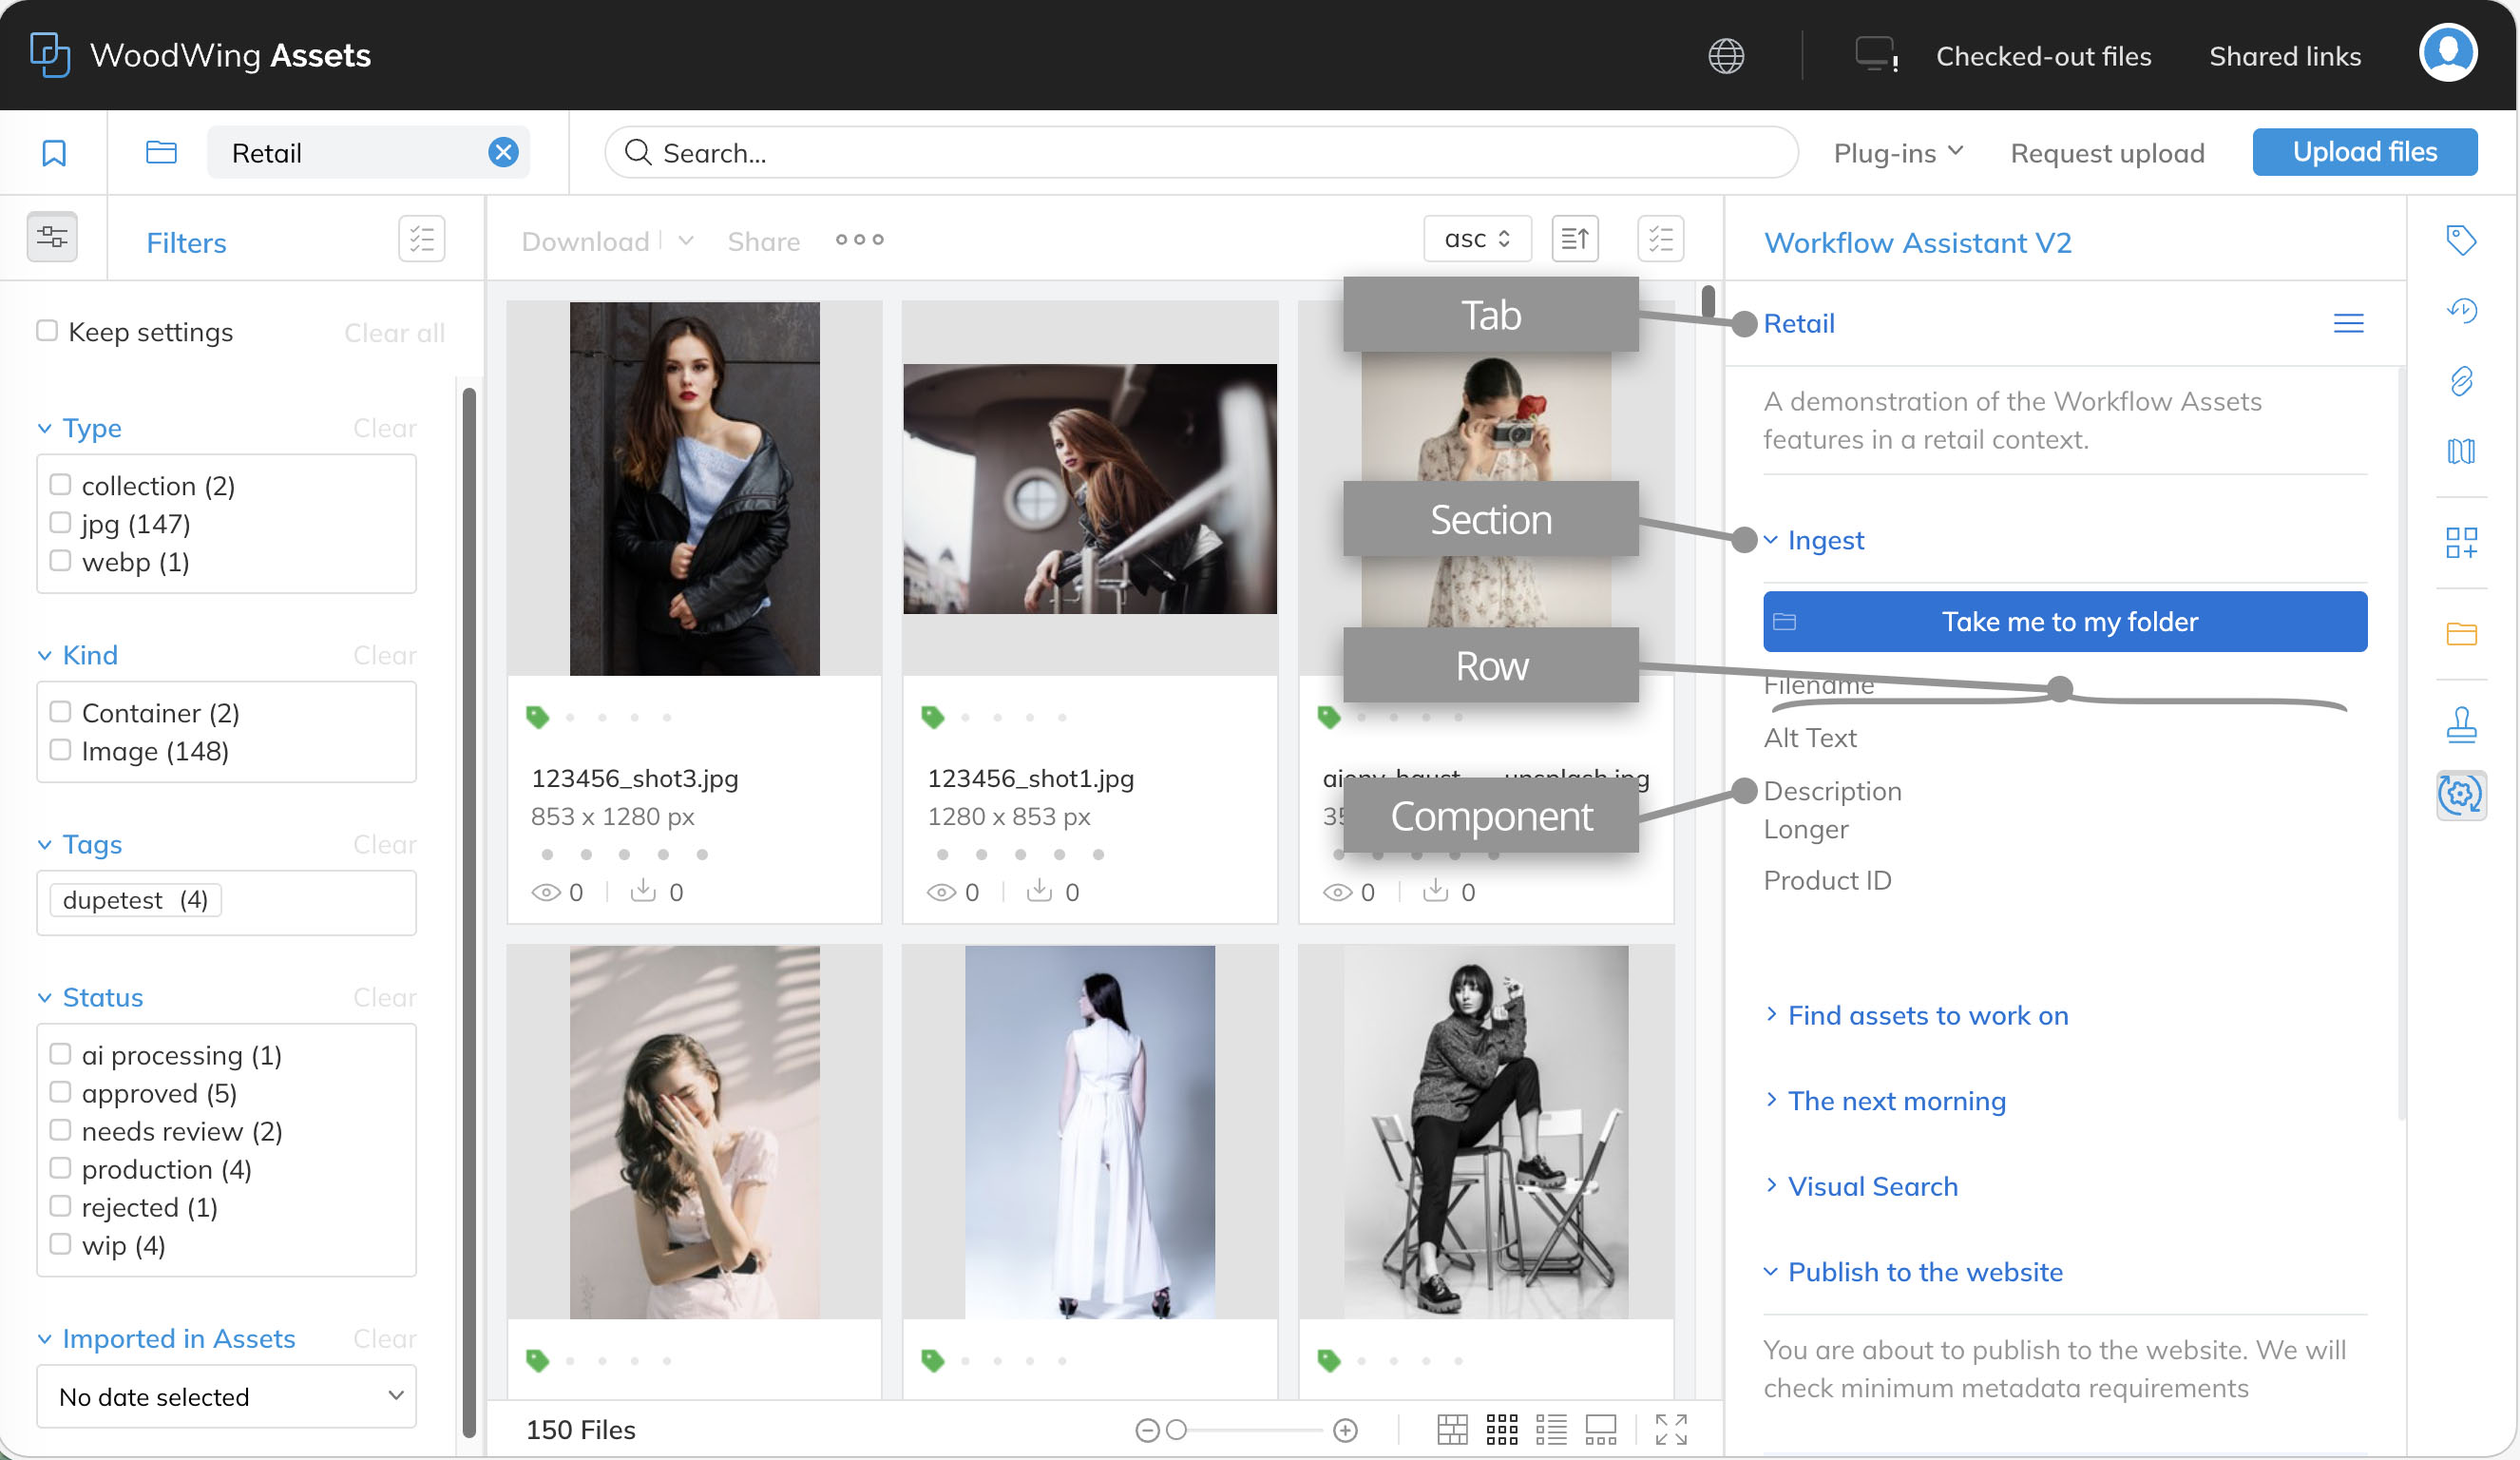This screenshot has width=2520, height=1460.
Task: Check the Container (2) kind filter
Action: (60, 712)
